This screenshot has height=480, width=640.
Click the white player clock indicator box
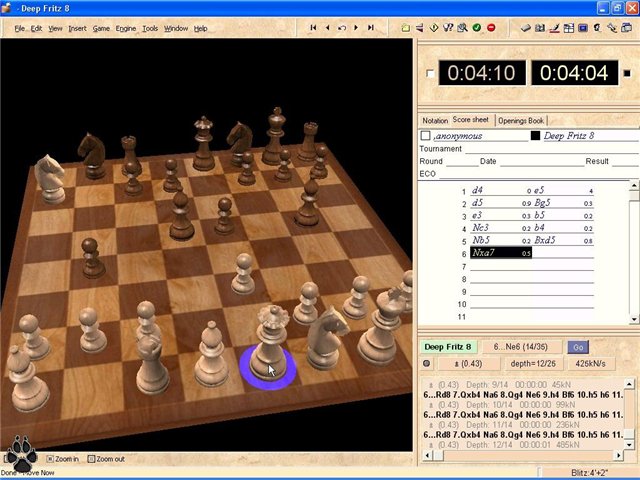point(430,73)
